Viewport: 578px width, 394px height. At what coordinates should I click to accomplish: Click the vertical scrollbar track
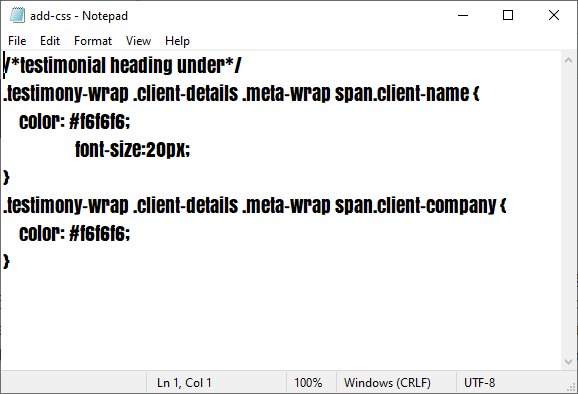click(x=568, y=210)
